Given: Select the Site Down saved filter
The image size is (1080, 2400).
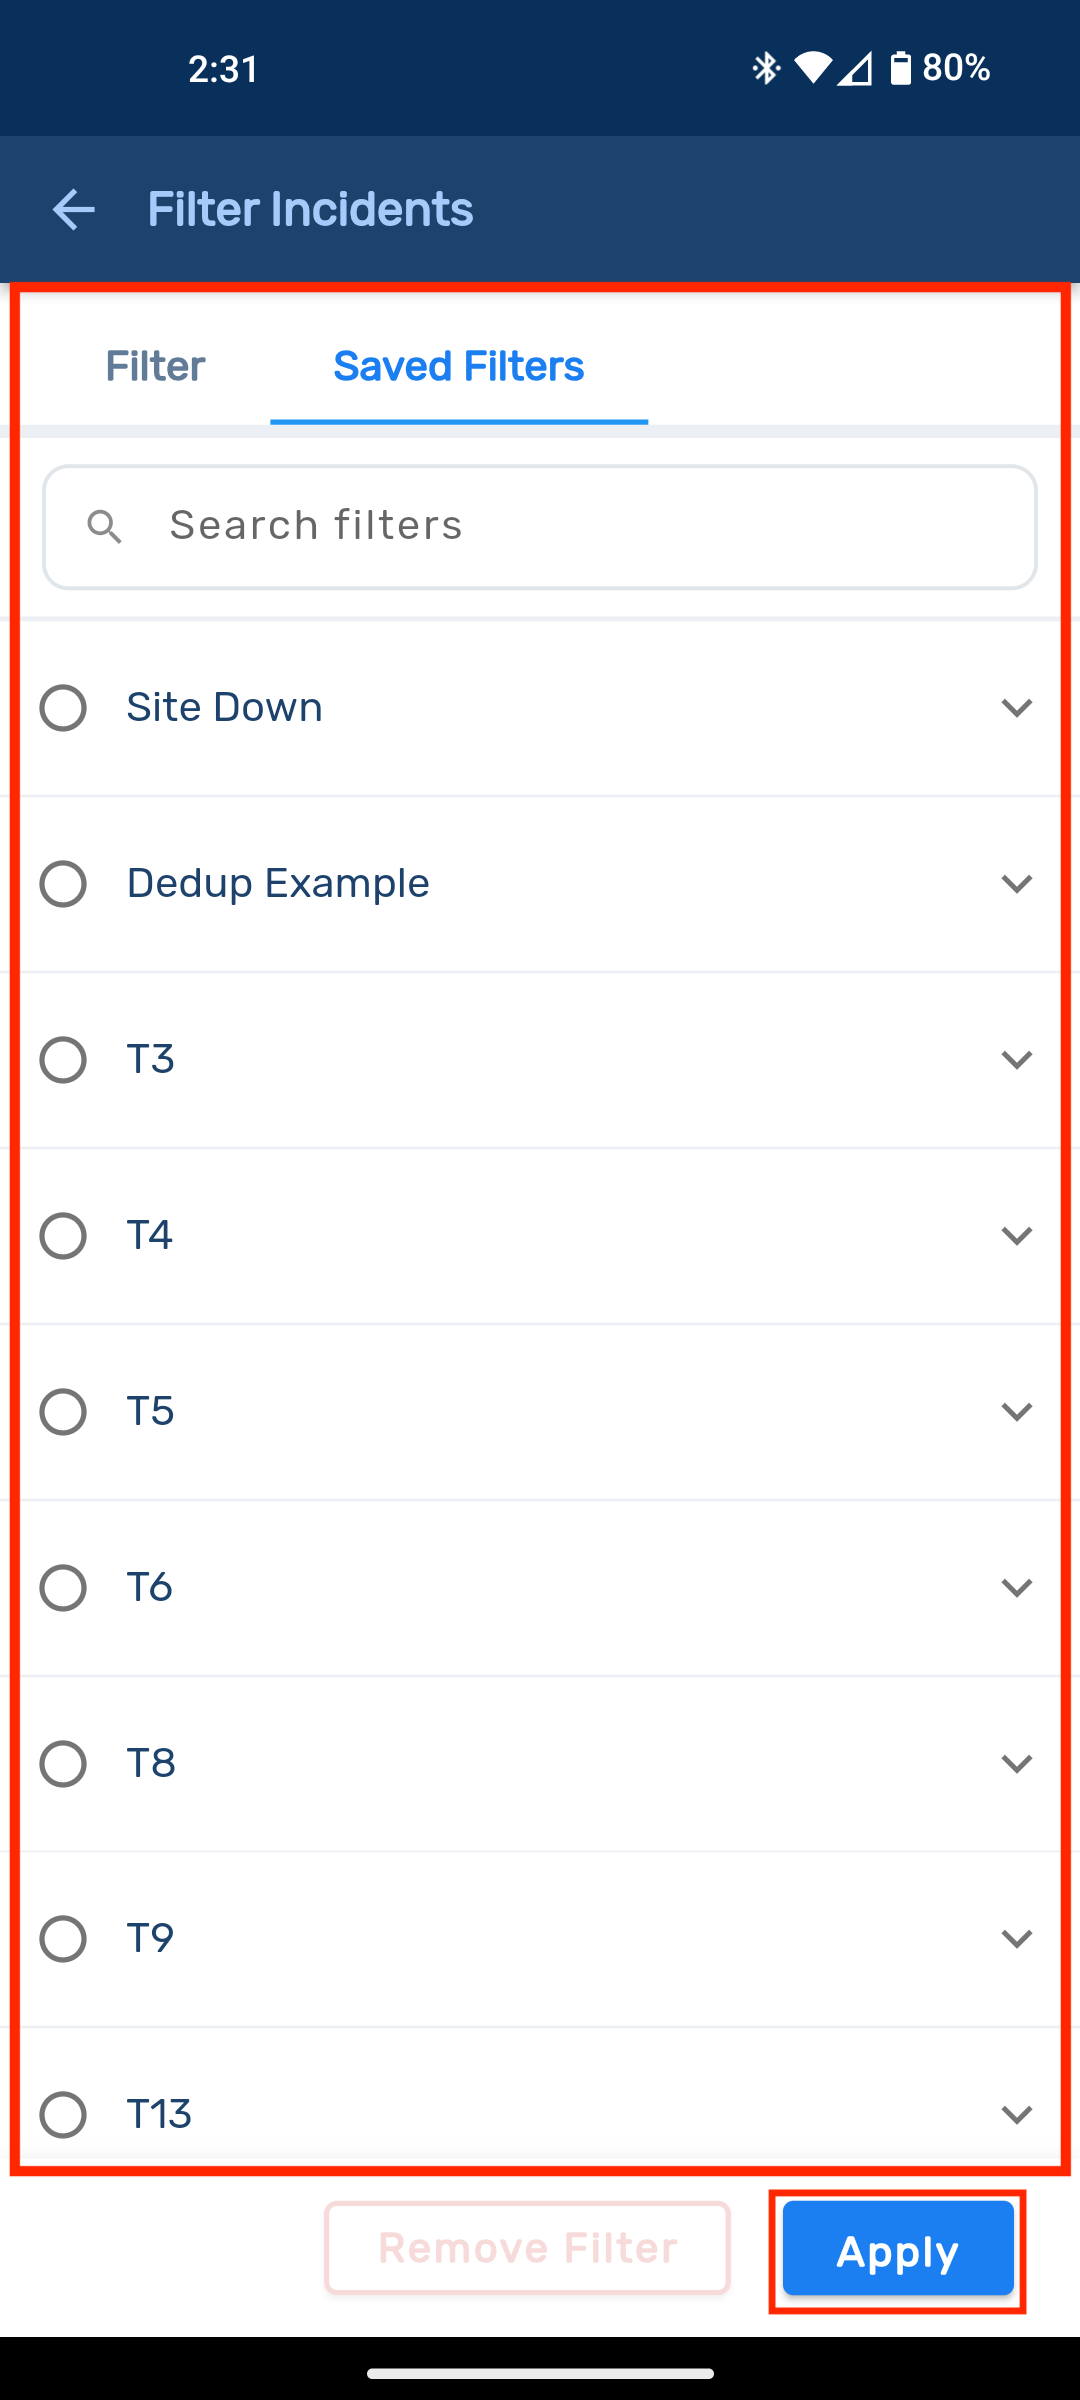Looking at the screenshot, I should (63, 708).
